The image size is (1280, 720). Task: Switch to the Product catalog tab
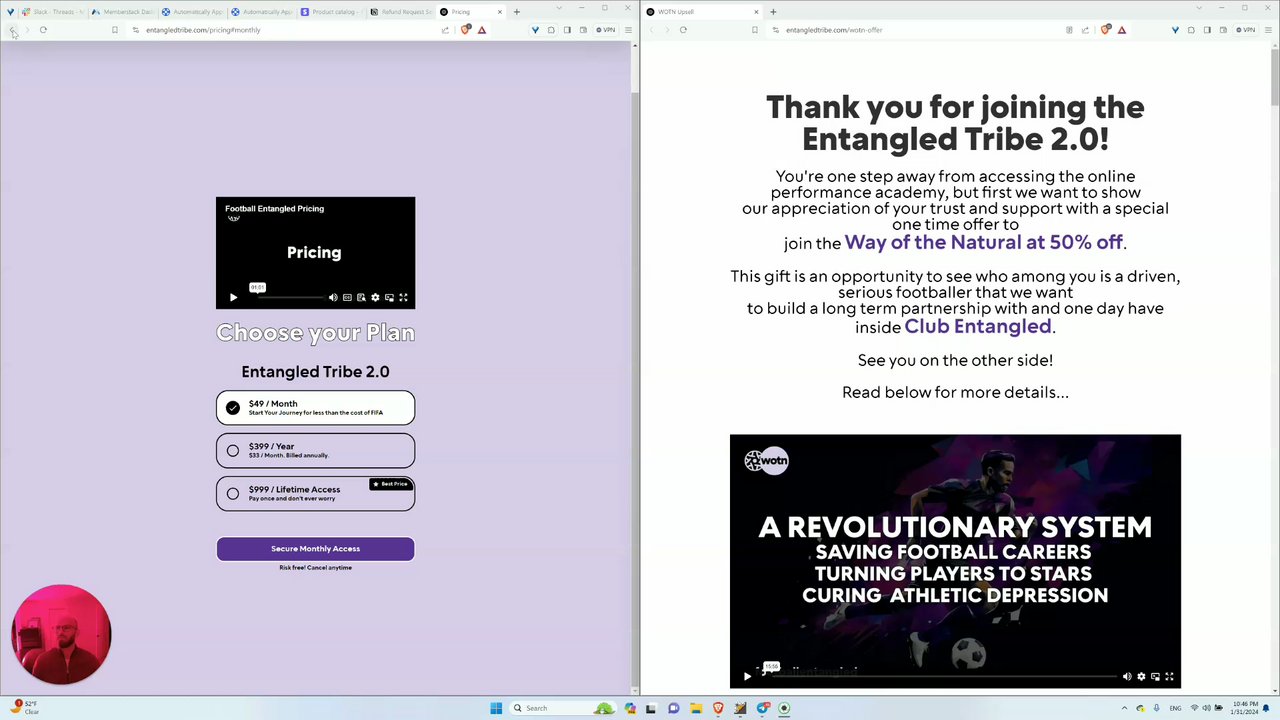coord(331,12)
